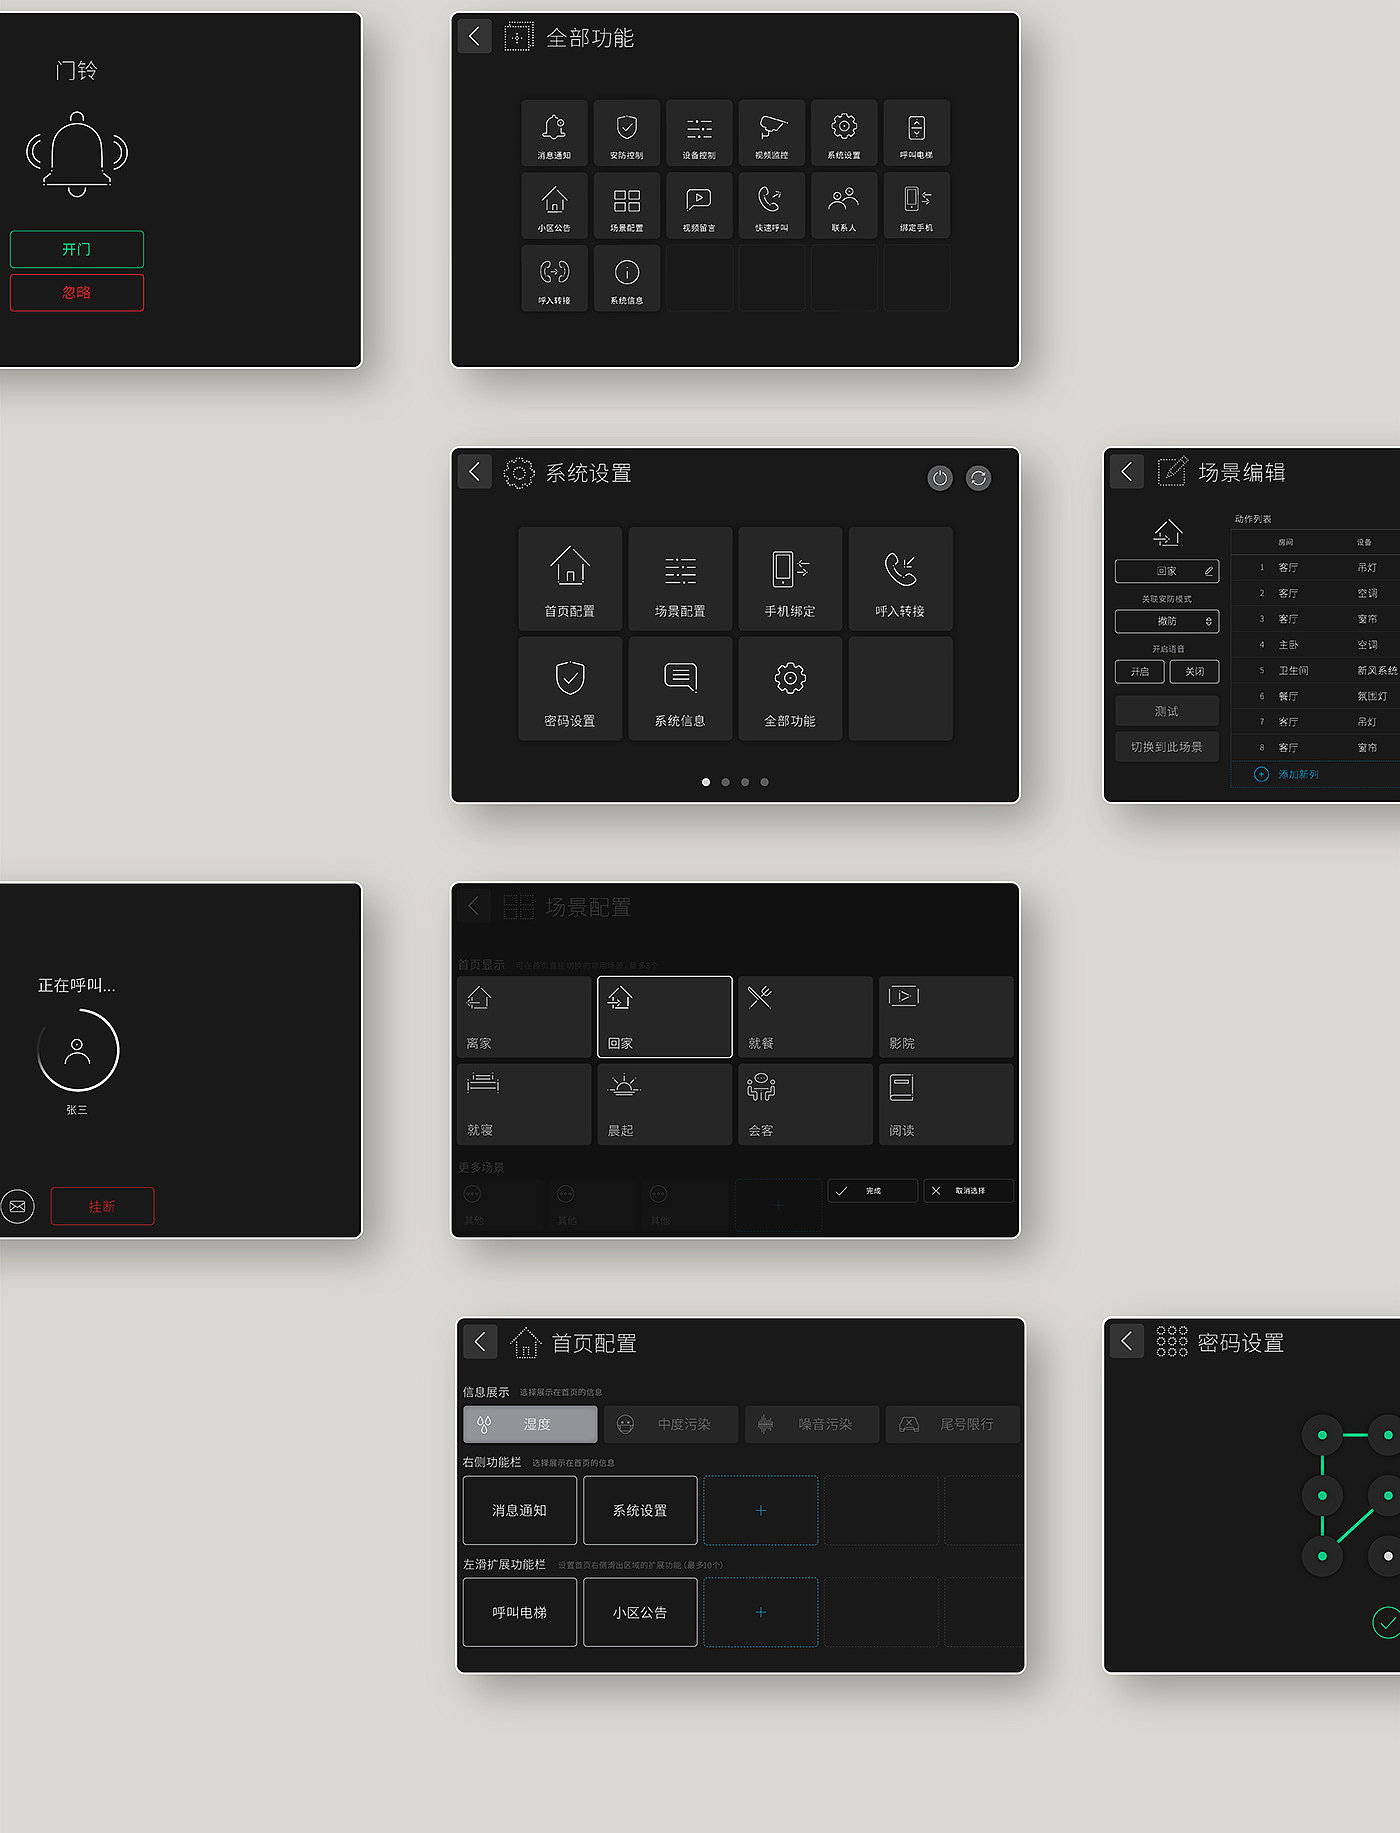
Task: Click the refresh icon in 系统设置
Action: 979,478
